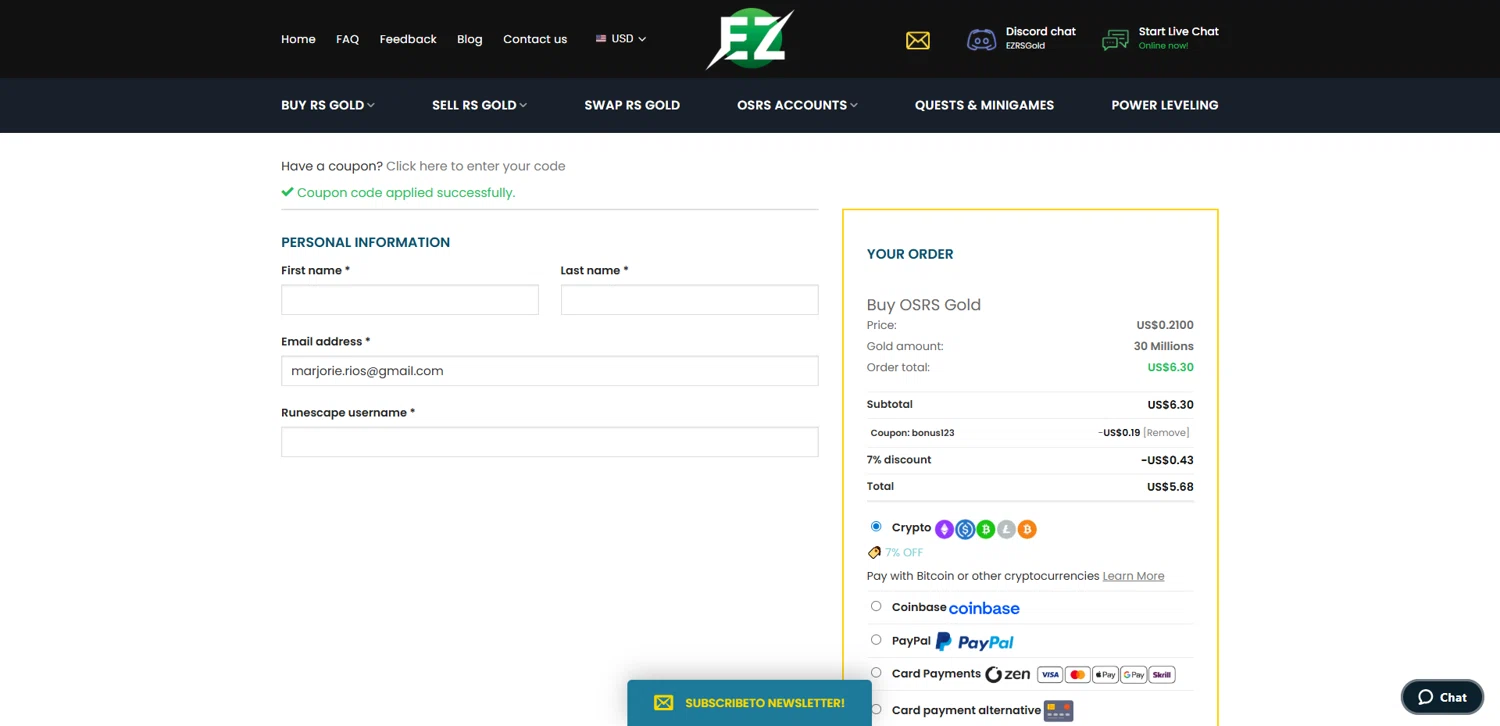Click the 7% OFF price tag icon

874,552
